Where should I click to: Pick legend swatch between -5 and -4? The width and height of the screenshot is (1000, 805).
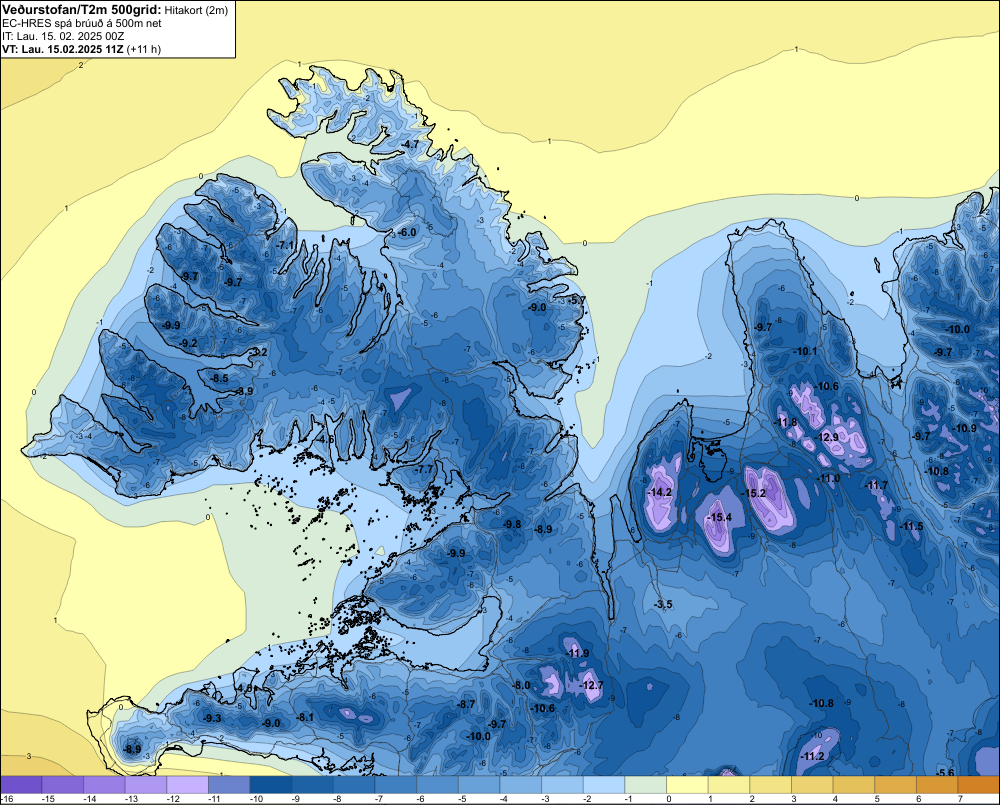(x=479, y=785)
